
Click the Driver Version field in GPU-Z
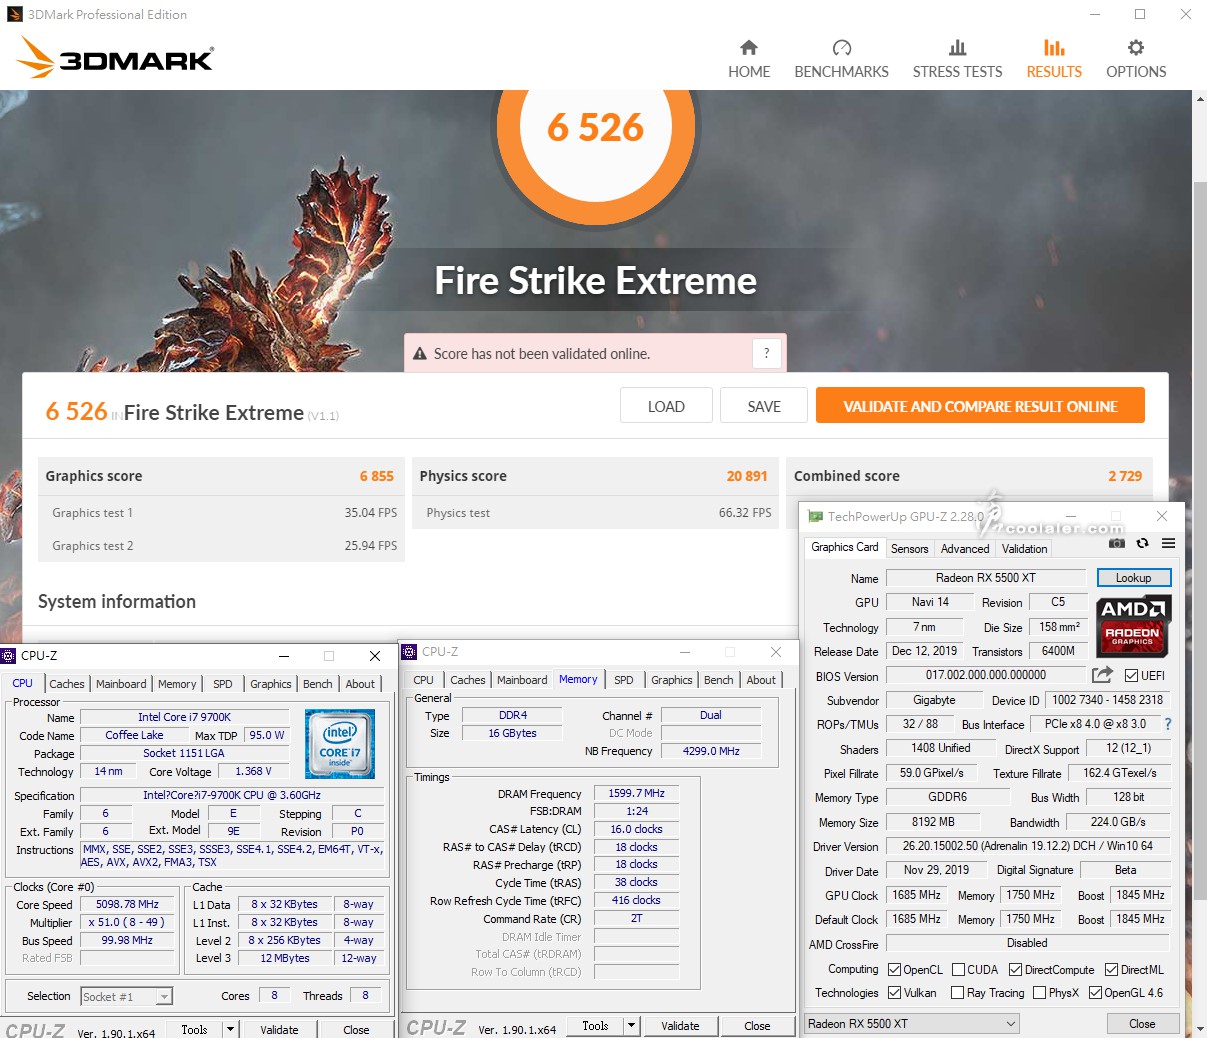(x=1027, y=846)
